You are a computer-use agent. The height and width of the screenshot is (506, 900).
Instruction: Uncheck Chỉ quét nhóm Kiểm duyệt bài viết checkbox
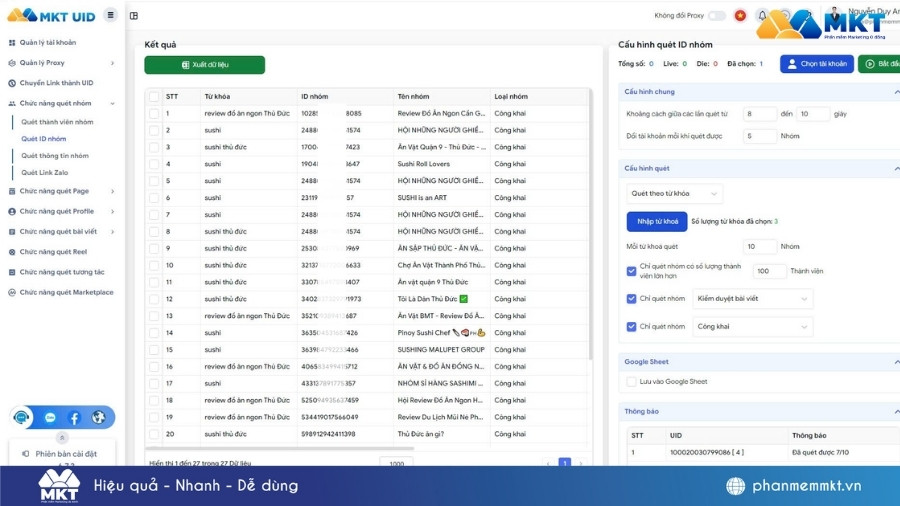(631, 299)
